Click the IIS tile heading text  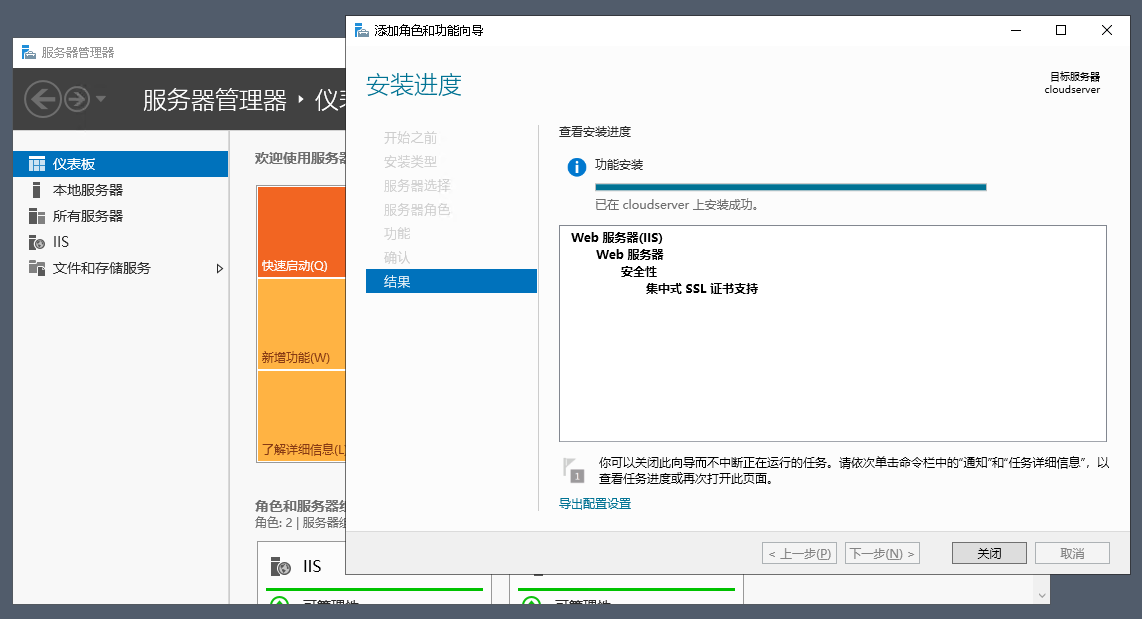312,566
